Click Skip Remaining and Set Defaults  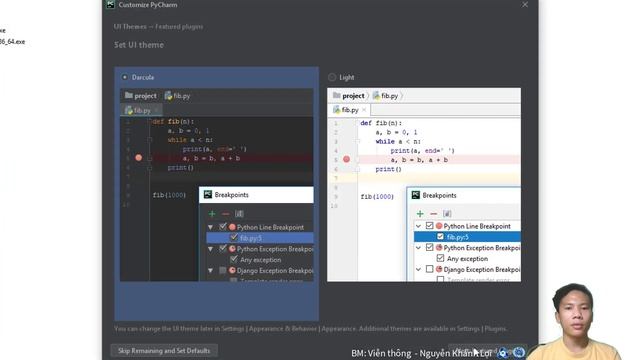click(x=164, y=351)
